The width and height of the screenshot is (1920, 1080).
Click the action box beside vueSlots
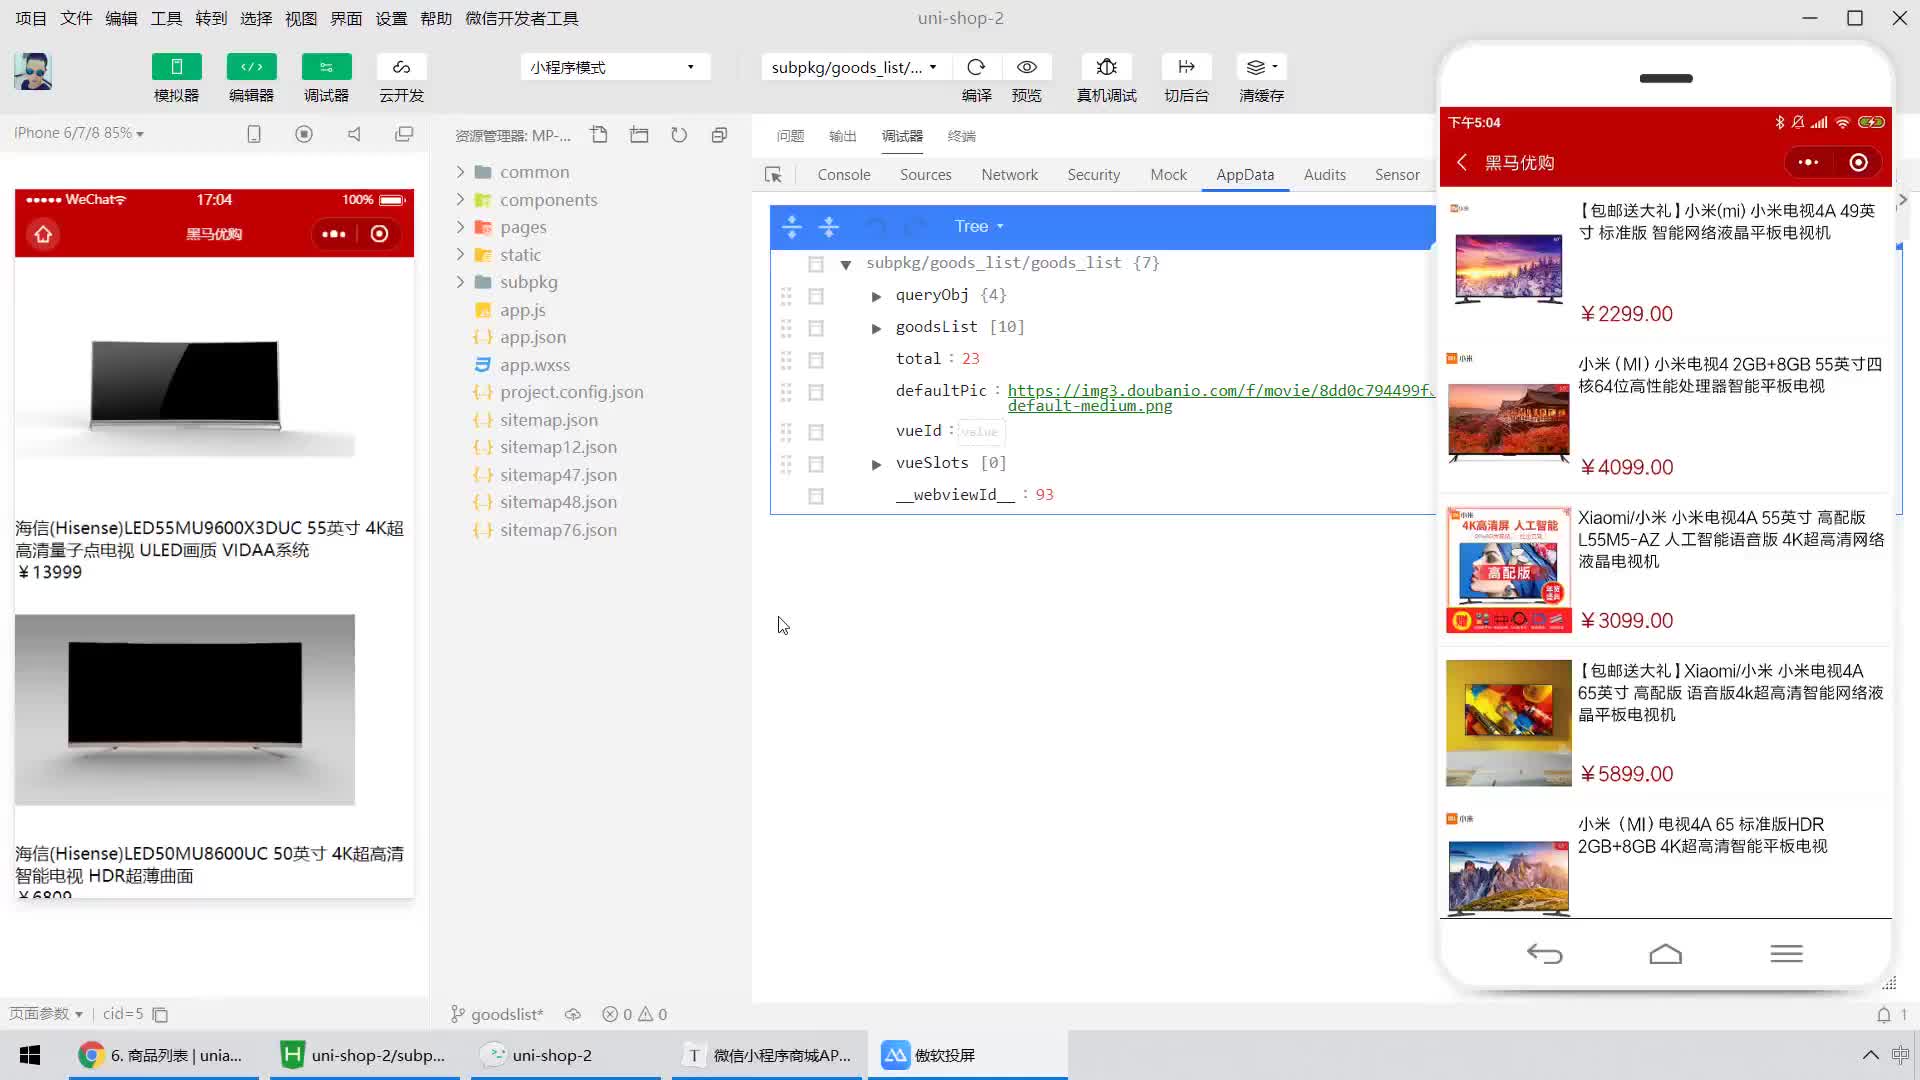coord(816,464)
